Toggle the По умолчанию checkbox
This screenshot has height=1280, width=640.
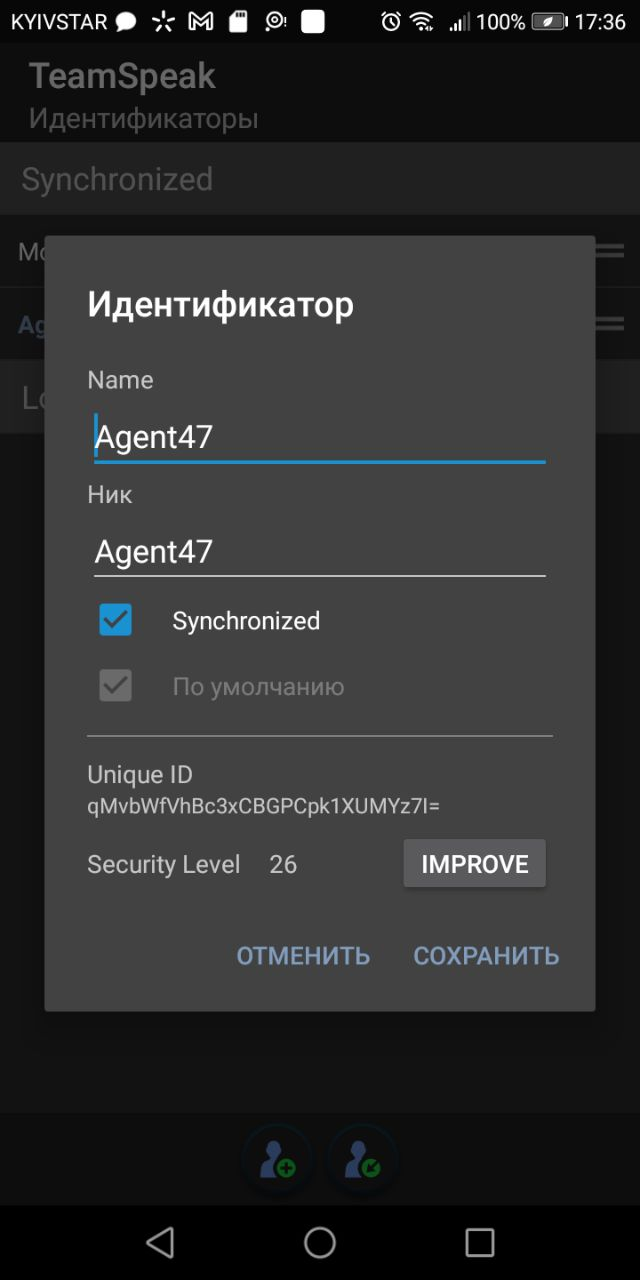[115, 686]
